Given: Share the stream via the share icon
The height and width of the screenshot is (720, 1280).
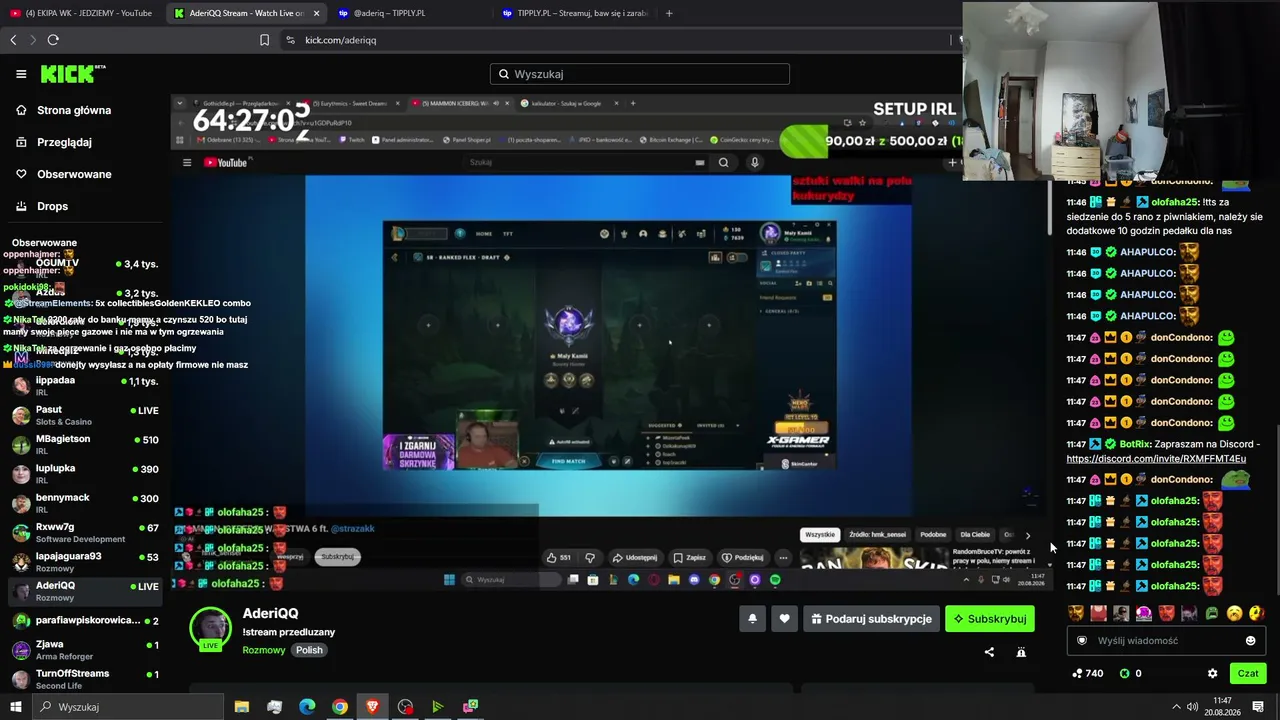Looking at the screenshot, I should [x=989, y=652].
